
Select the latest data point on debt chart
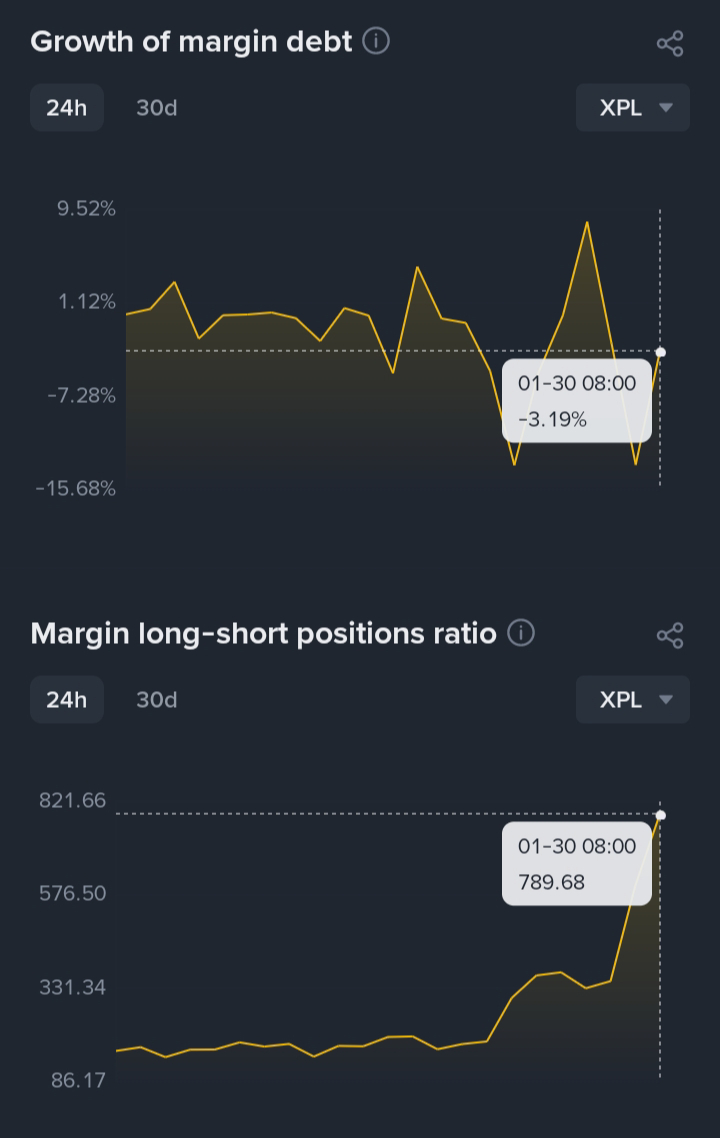tap(660, 352)
